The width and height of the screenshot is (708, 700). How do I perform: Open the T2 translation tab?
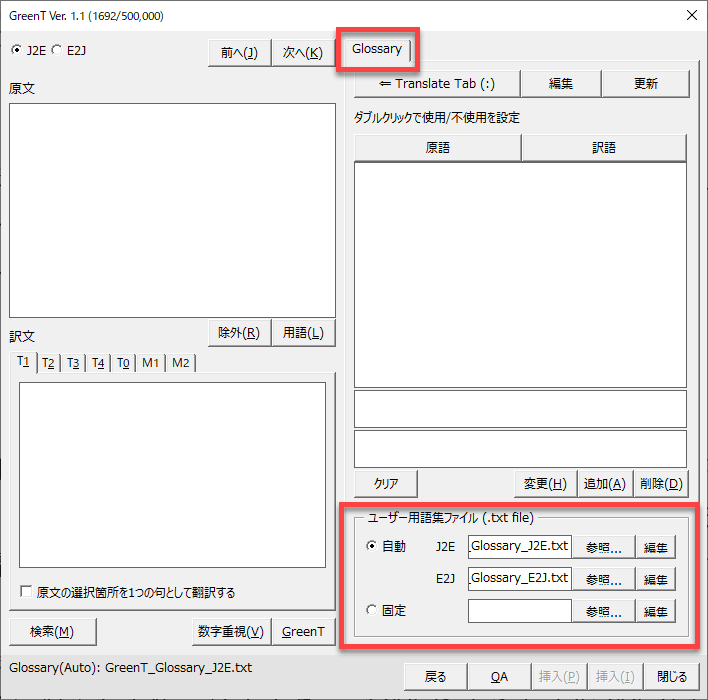coord(48,363)
